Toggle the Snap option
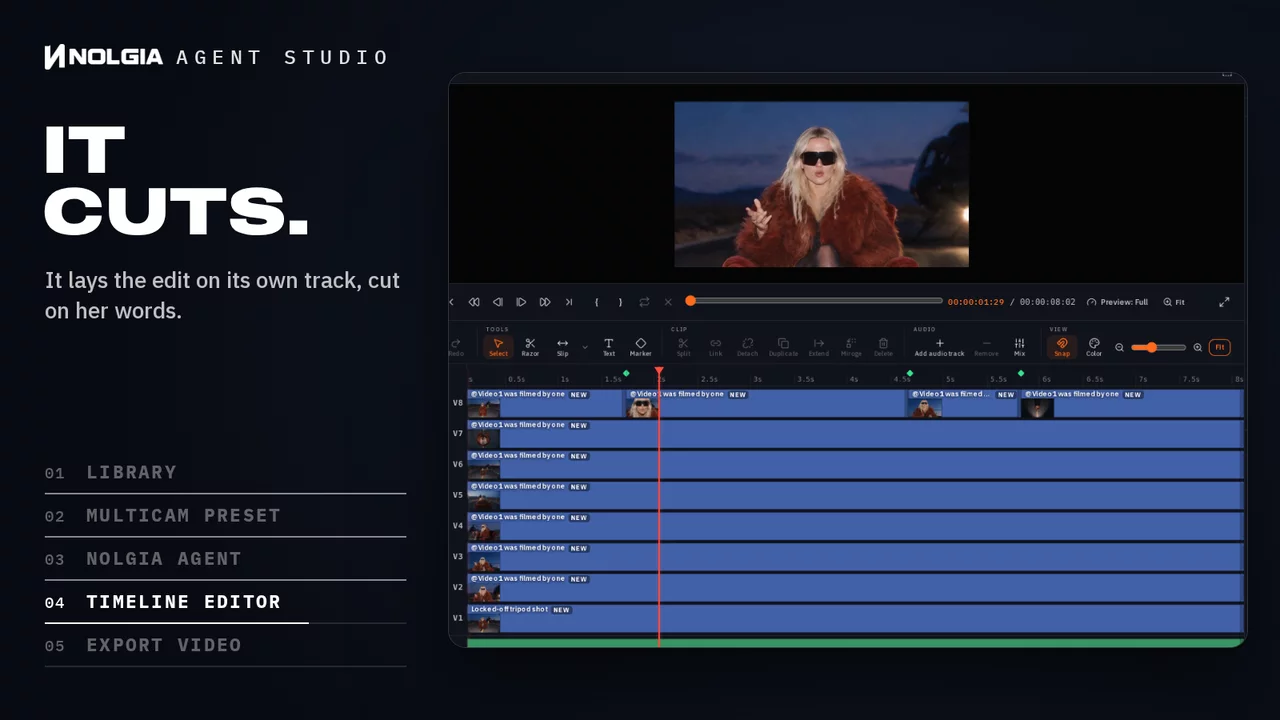The image size is (1280, 720). click(x=1062, y=346)
